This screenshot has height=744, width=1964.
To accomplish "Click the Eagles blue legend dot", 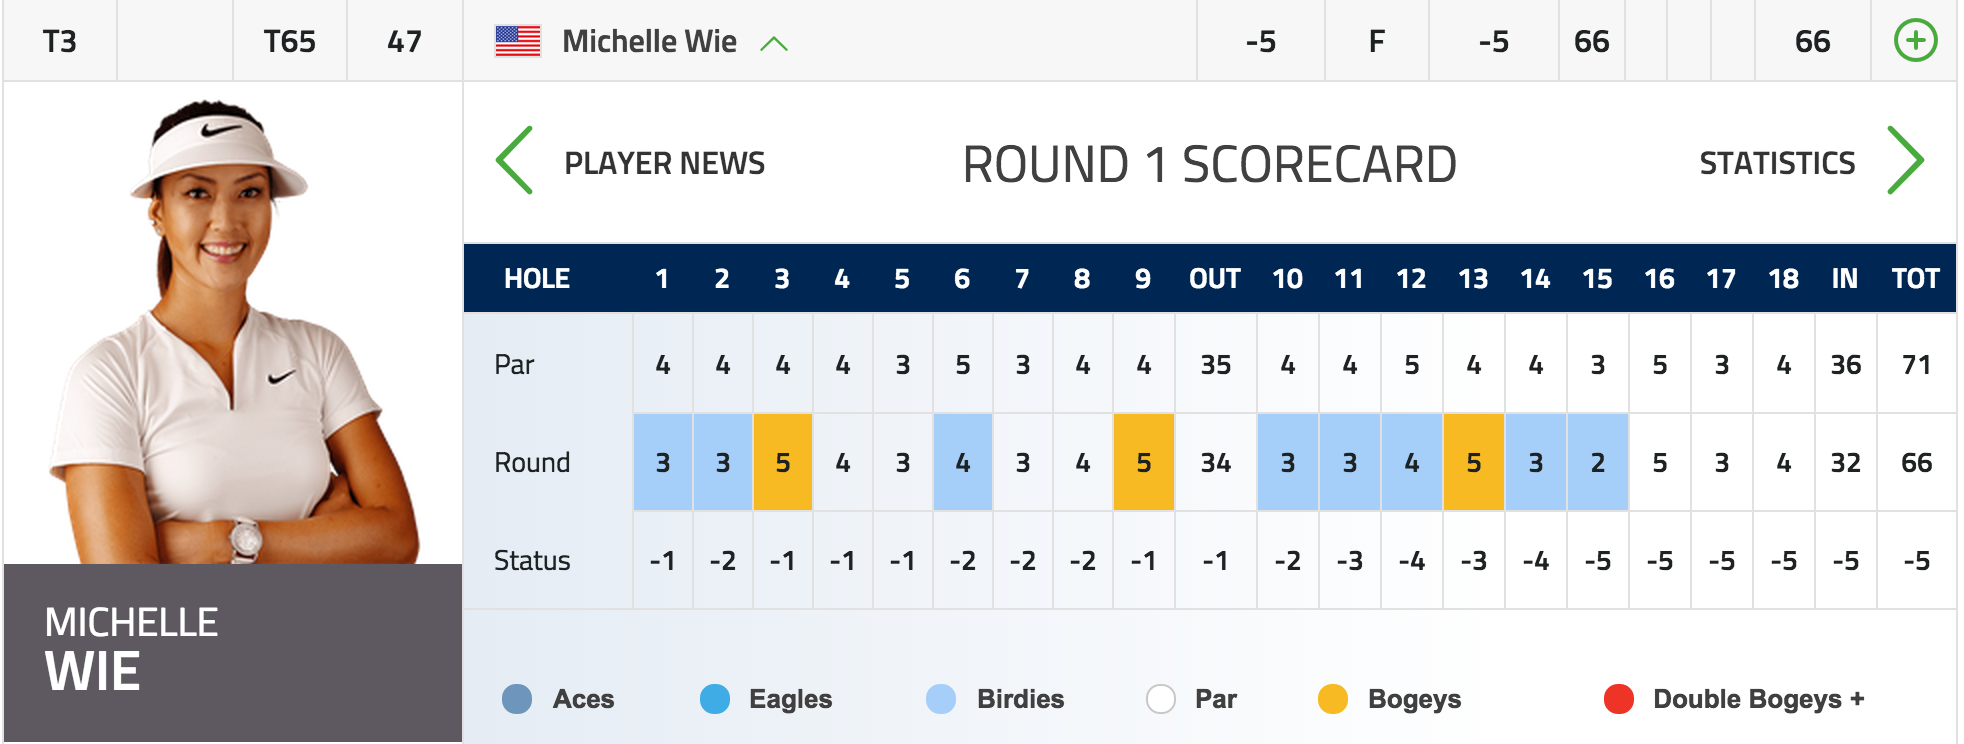I will [715, 699].
